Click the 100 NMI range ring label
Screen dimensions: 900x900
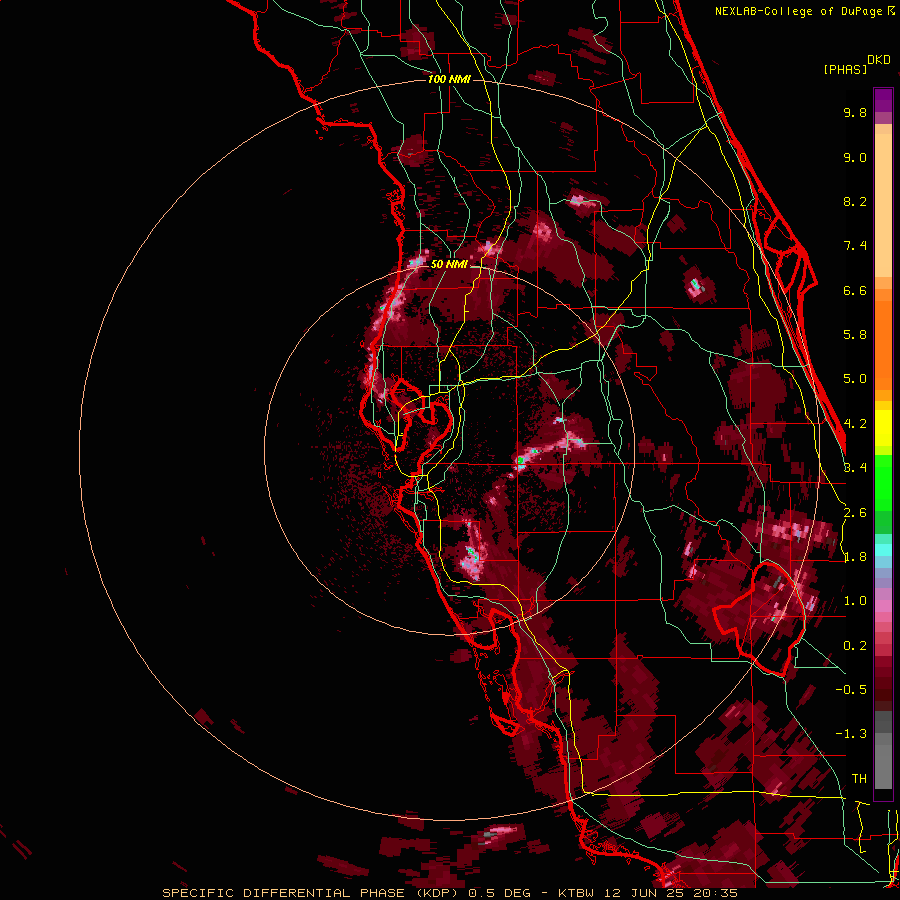pos(449,79)
